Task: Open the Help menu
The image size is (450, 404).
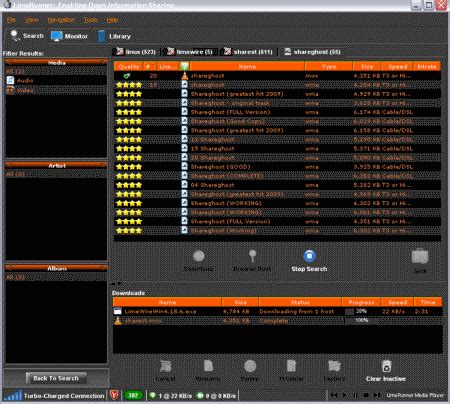Action: [112, 20]
